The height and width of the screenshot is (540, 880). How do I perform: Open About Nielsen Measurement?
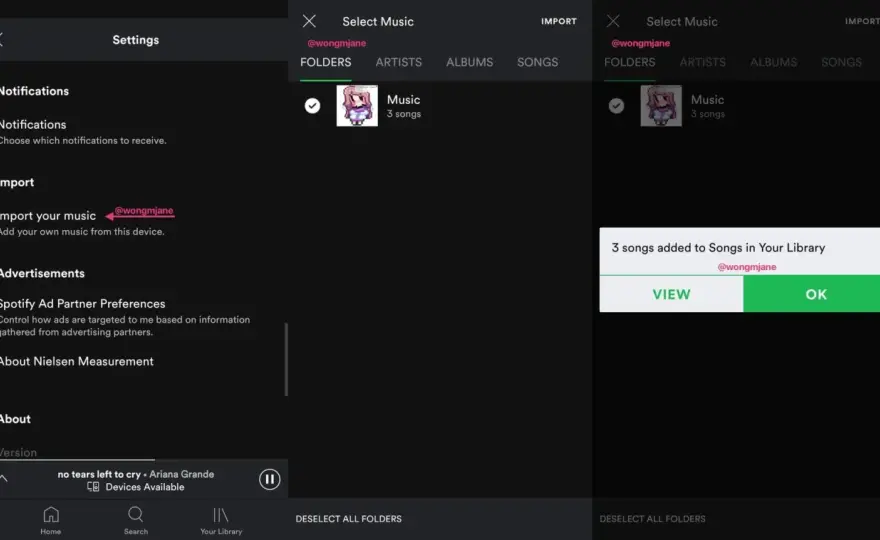[76, 361]
